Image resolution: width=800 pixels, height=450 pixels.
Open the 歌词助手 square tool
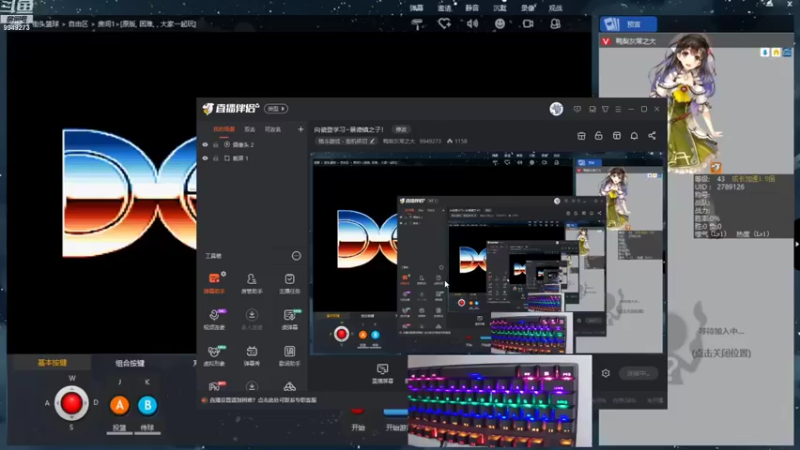point(289,355)
